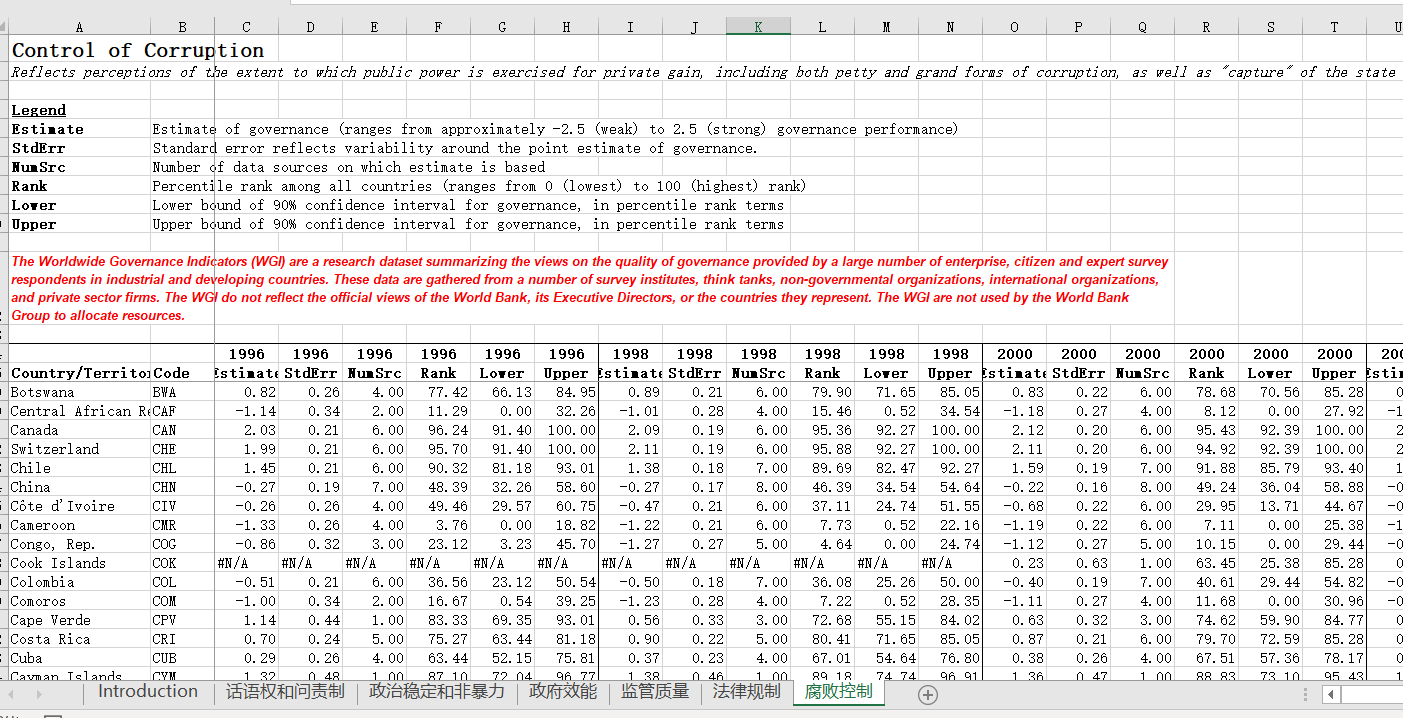Viewport: 1403px width, 718px height.
Task: Select the Côte d'Ivoire country cell
Action: click(x=80, y=506)
